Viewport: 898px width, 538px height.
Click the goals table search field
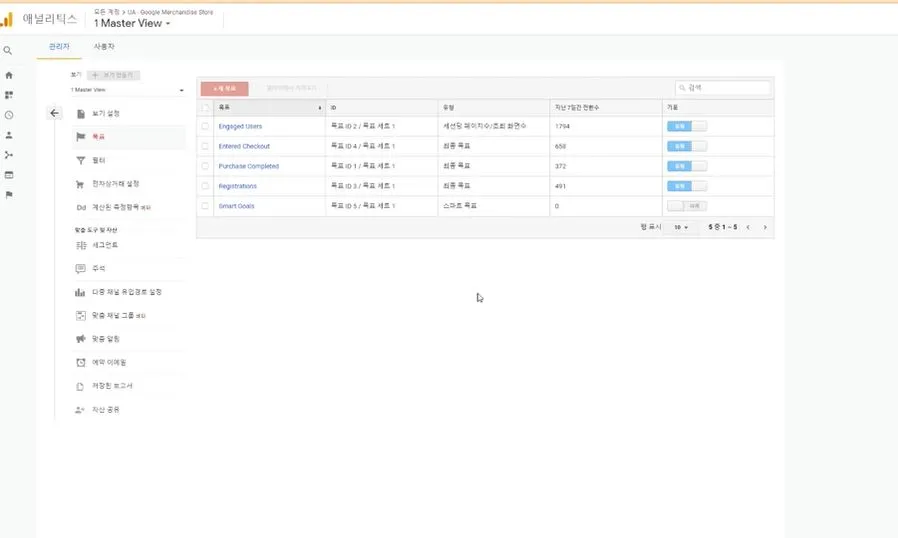[x=723, y=88]
